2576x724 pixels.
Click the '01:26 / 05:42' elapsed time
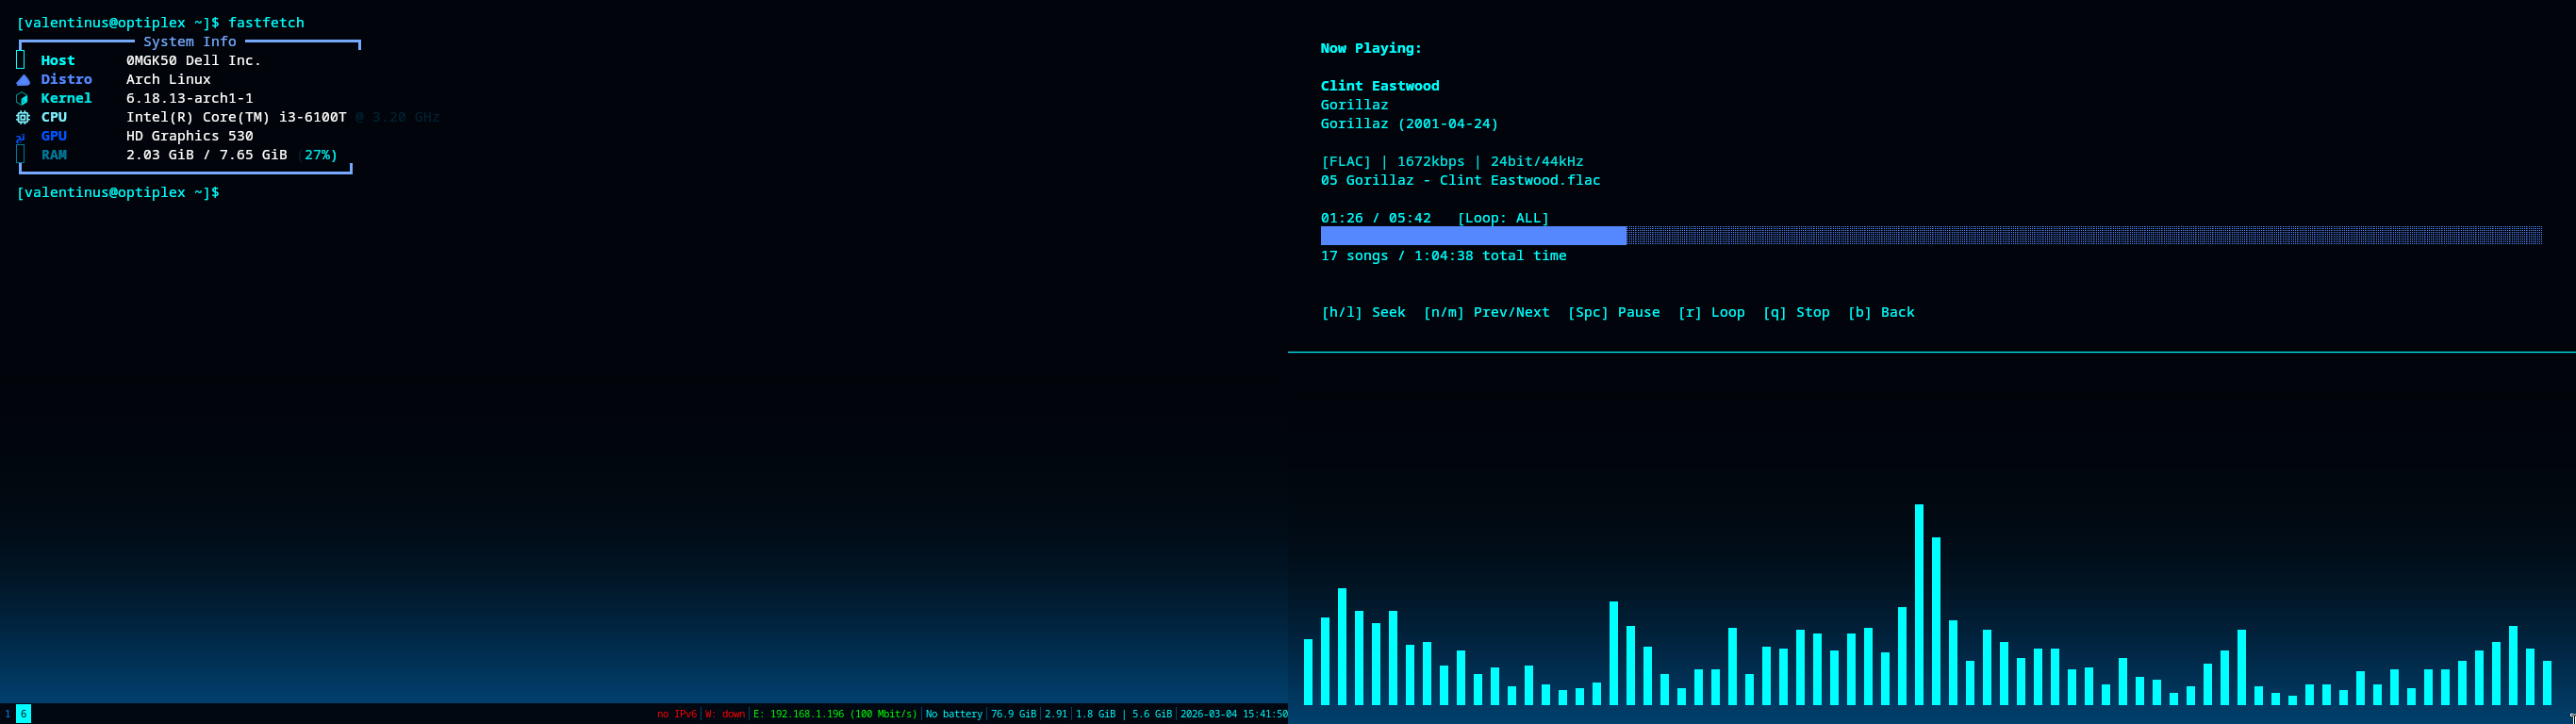tap(1376, 219)
